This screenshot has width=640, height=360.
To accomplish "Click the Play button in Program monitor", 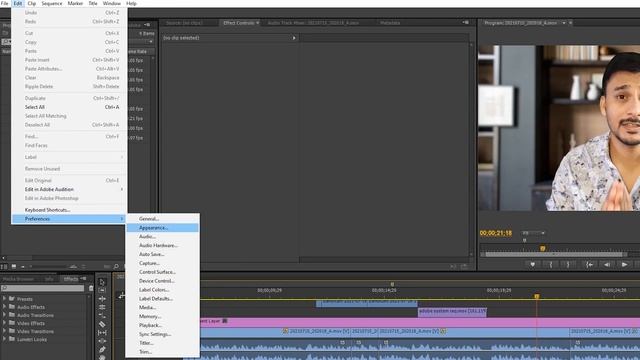I will pos(624,264).
